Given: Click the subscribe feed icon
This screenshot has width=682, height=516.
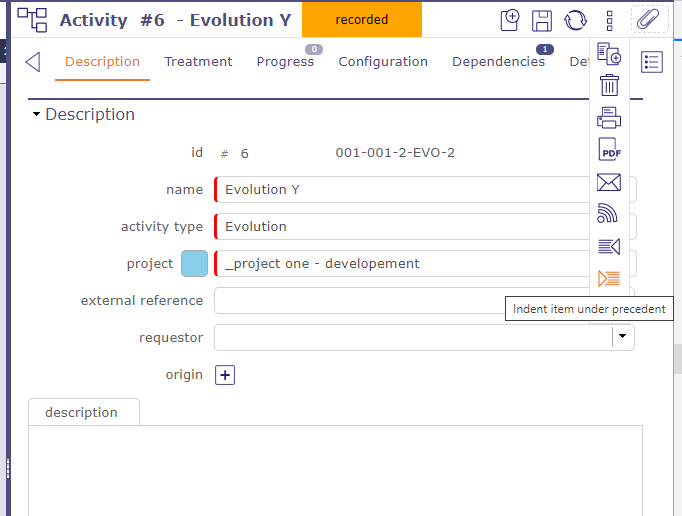Looking at the screenshot, I should (608, 213).
